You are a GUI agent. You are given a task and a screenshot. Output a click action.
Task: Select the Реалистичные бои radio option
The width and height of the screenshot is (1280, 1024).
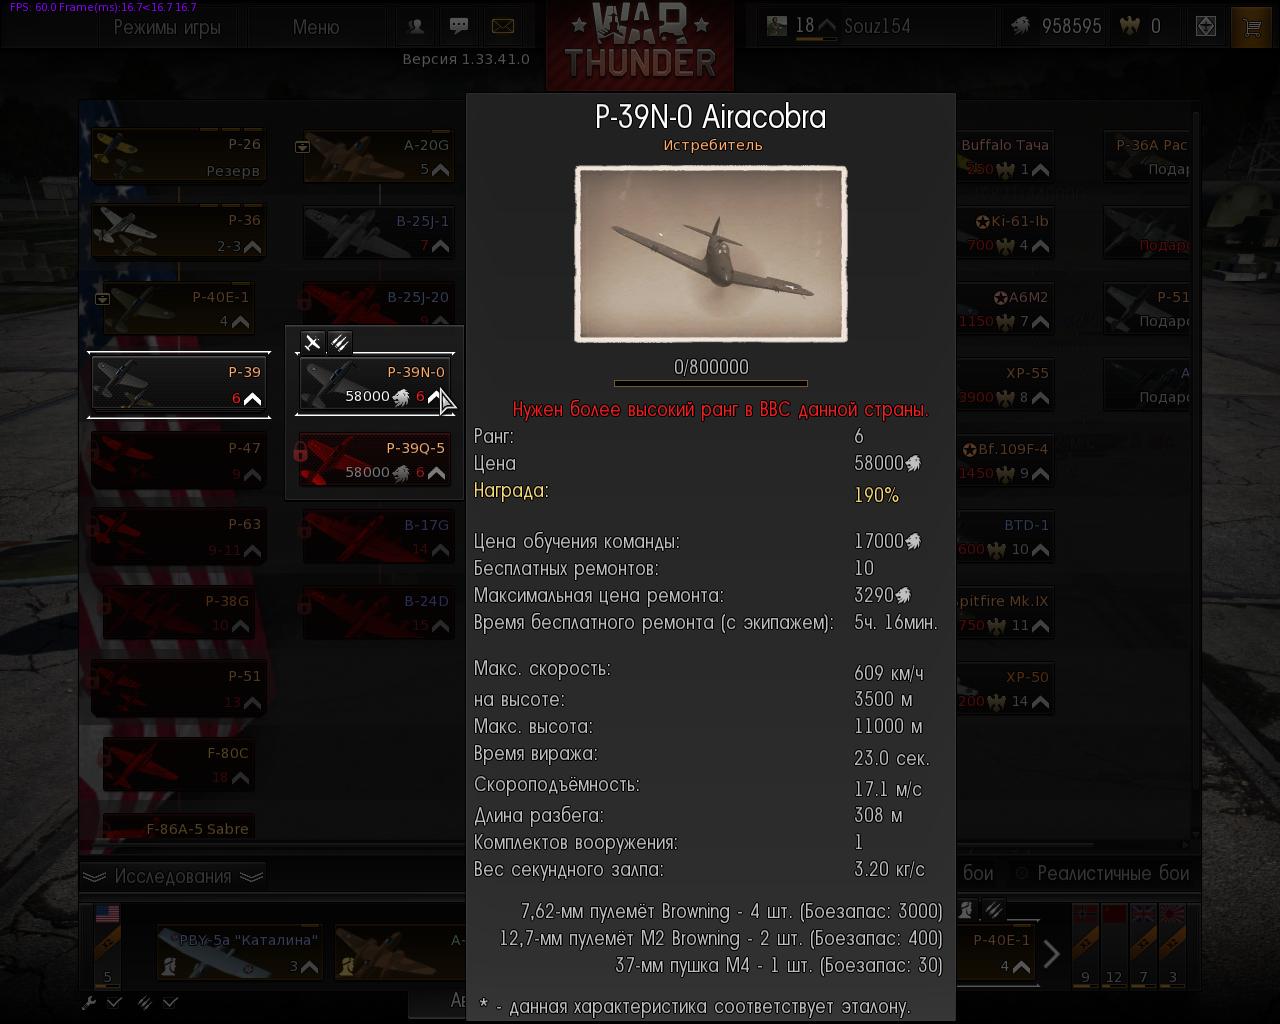[x=1104, y=873]
